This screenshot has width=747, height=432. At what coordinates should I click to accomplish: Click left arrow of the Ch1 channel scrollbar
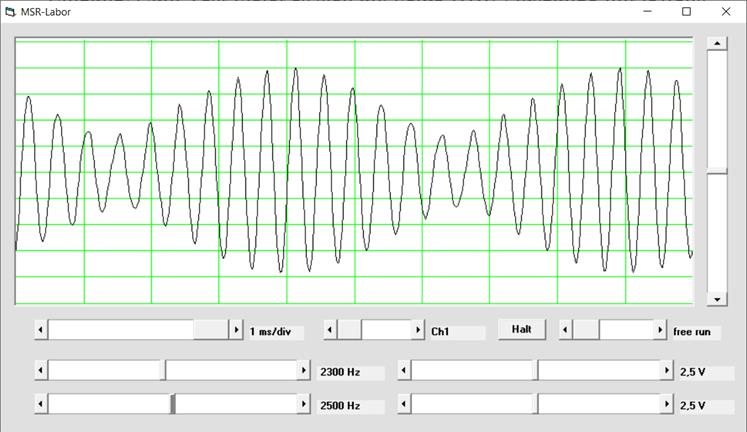tap(330, 330)
